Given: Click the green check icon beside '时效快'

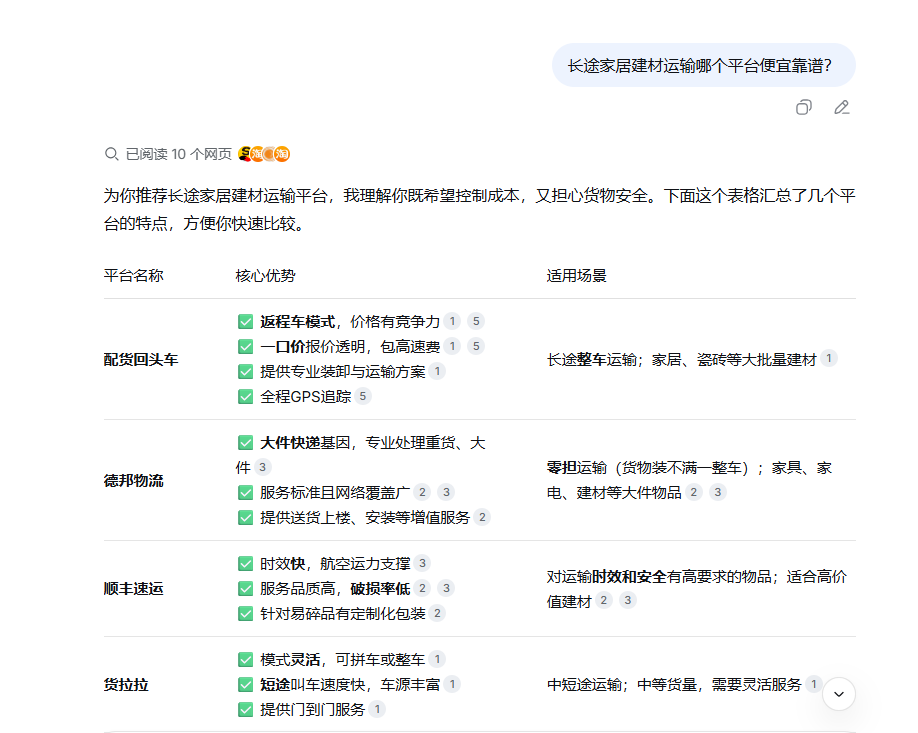Looking at the screenshot, I should pos(245,564).
